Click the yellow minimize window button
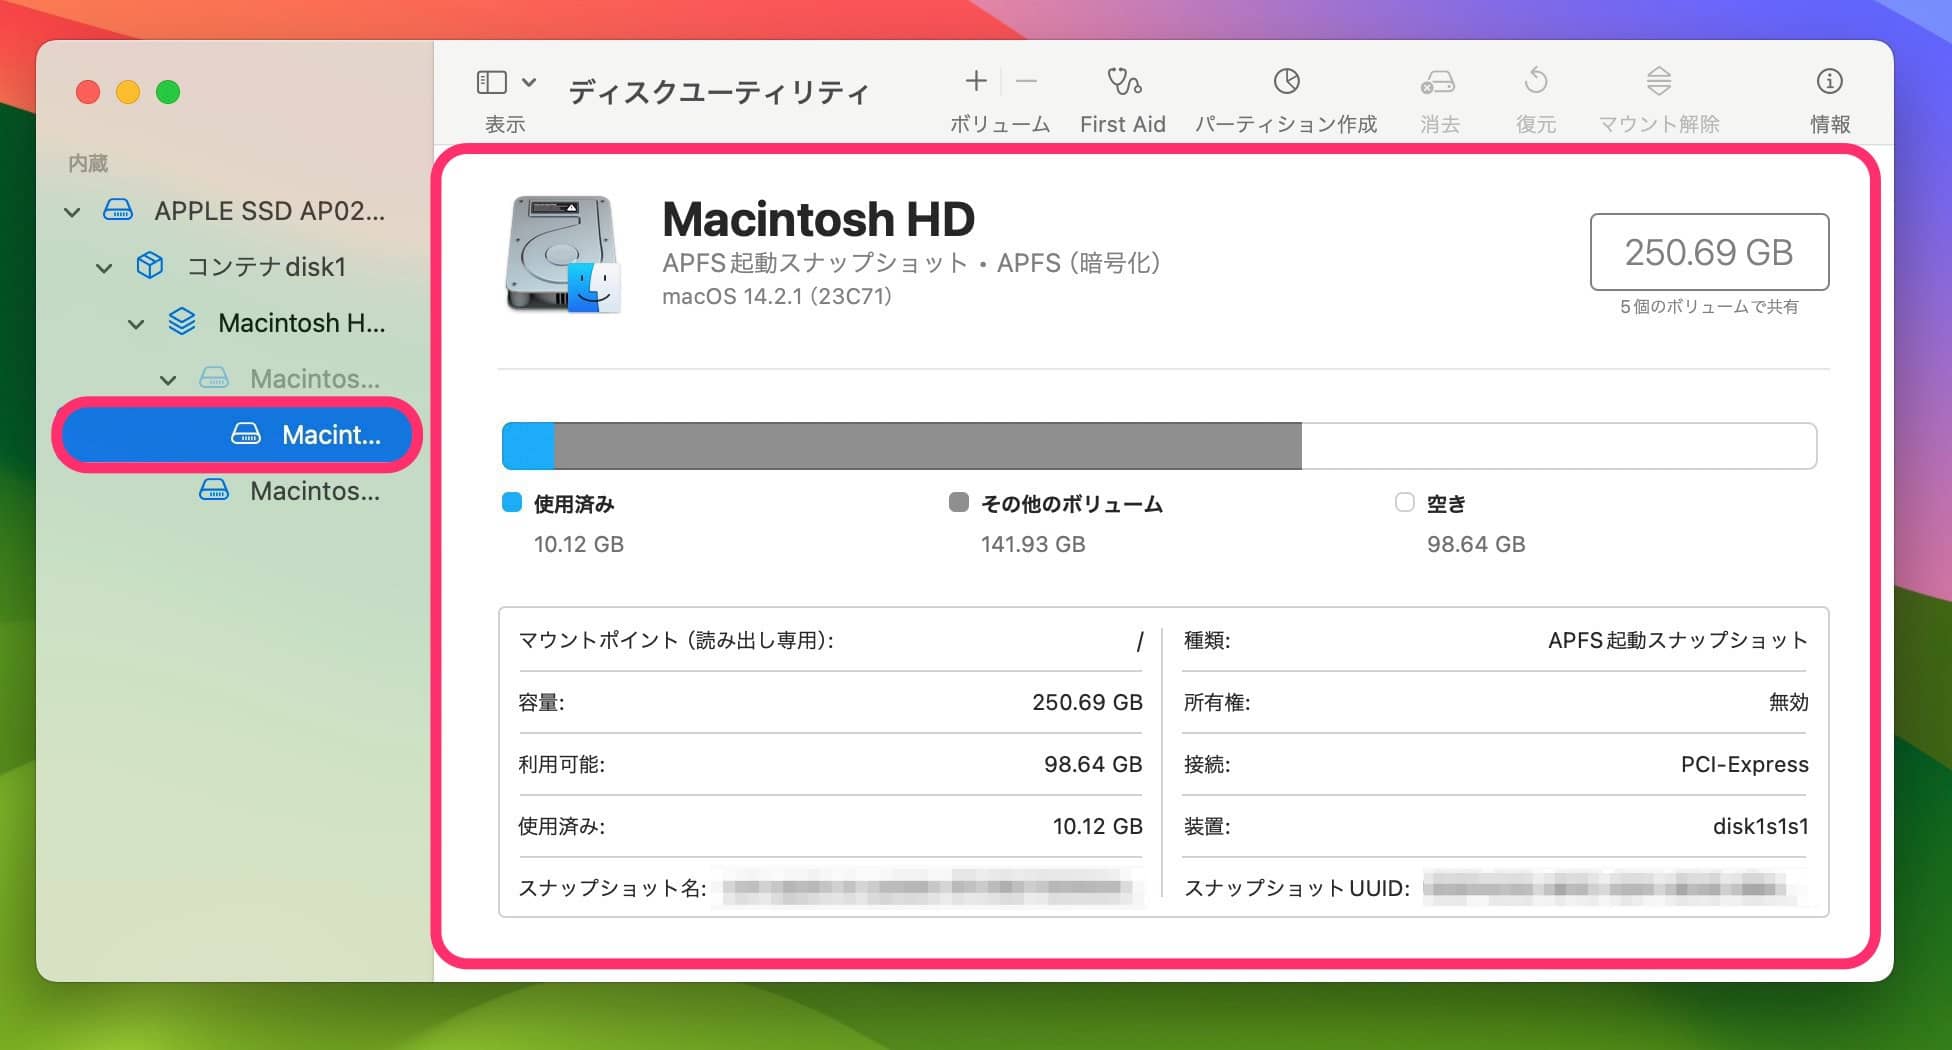 click(128, 92)
